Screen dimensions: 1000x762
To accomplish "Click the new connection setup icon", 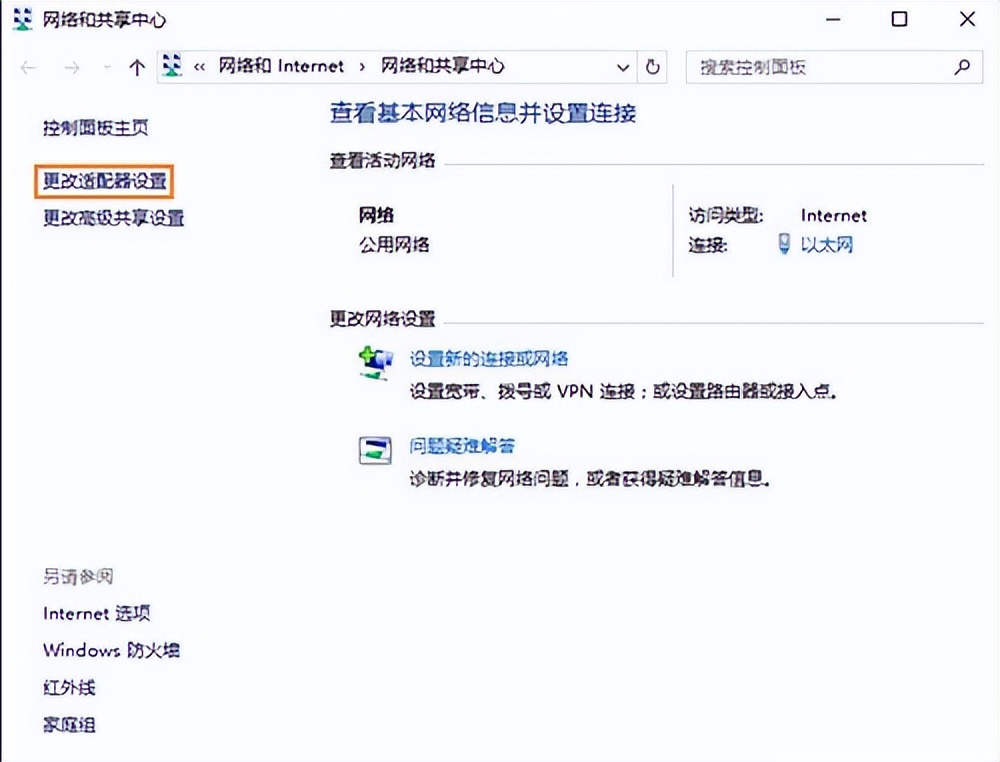I will pos(375,362).
